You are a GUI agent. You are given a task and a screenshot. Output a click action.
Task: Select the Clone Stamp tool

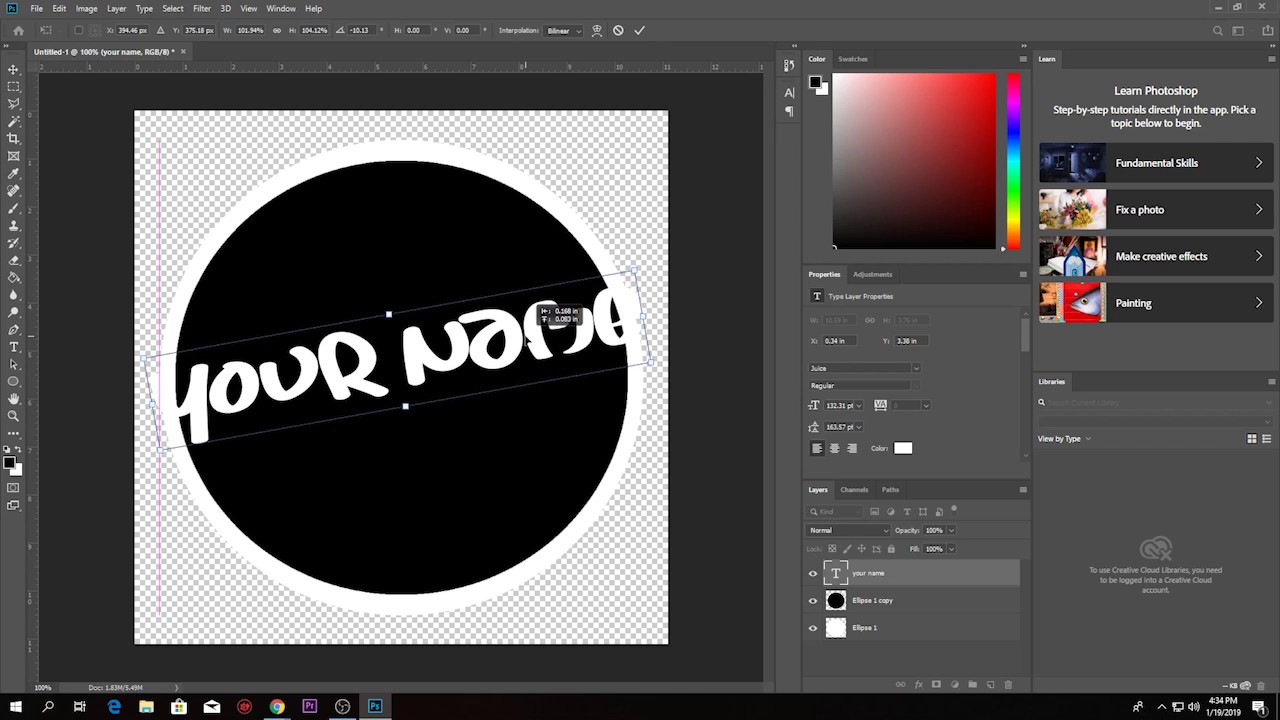point(13,225)
